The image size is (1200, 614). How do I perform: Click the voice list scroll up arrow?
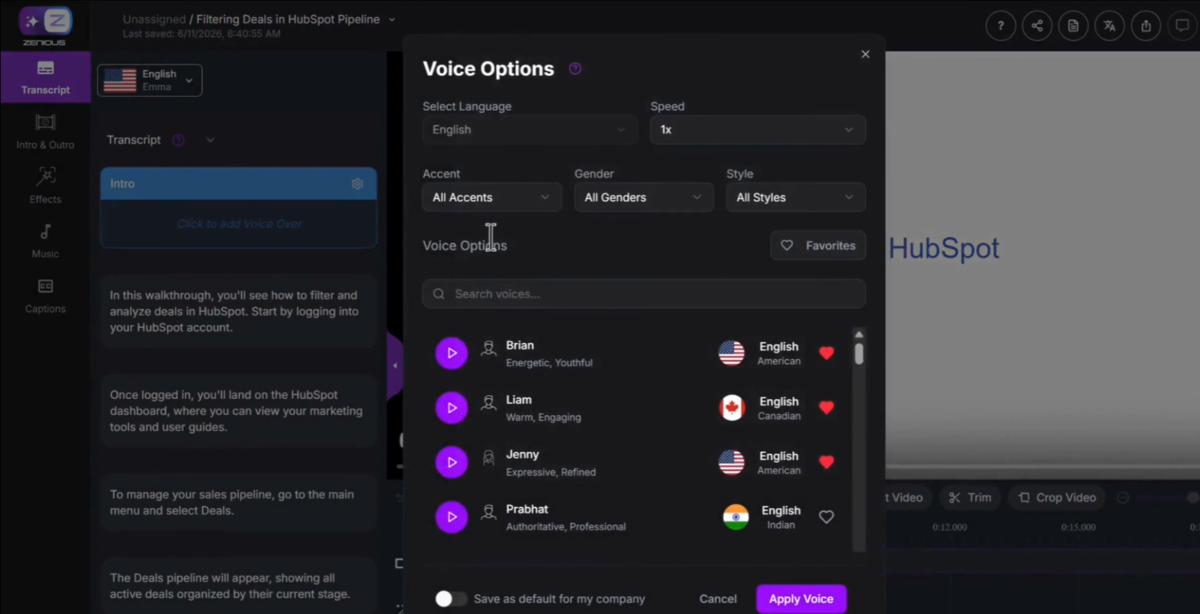pos(859,334)
